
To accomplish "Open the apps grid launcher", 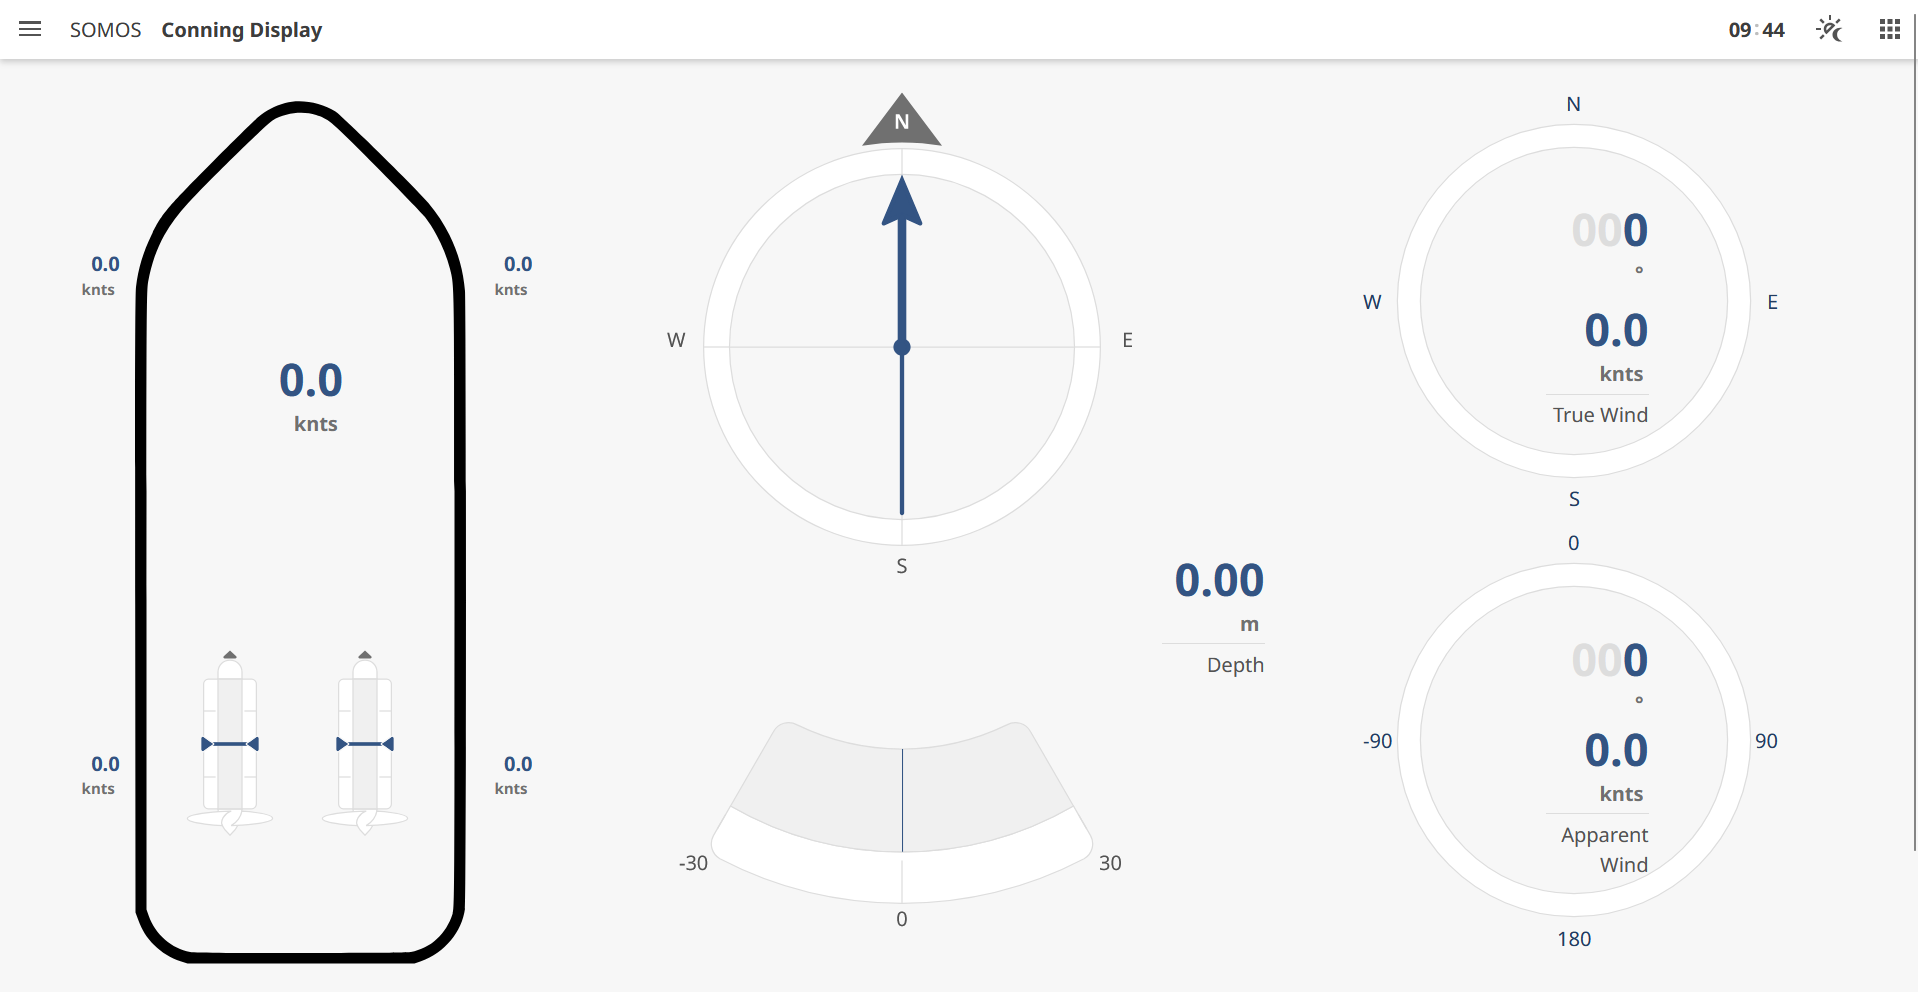I will coord(1889,30).
